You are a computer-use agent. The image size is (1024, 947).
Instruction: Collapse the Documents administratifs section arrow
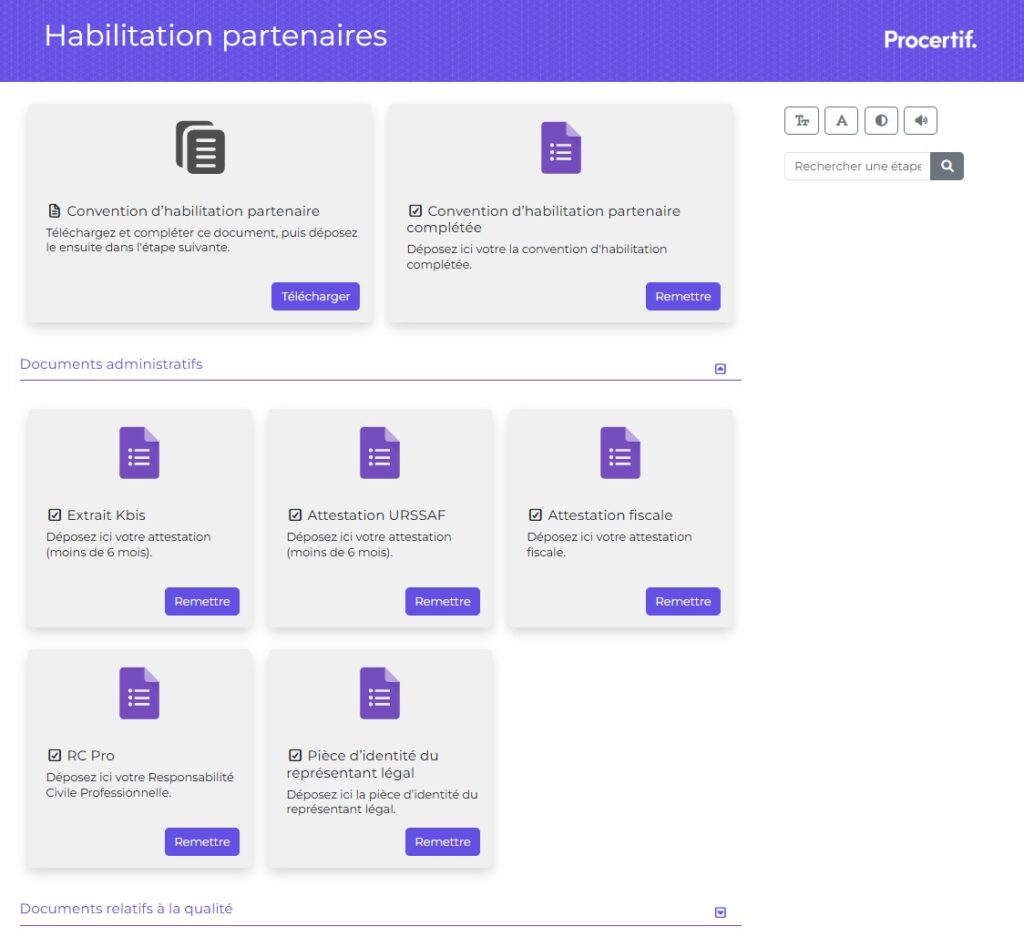[720, 368]
